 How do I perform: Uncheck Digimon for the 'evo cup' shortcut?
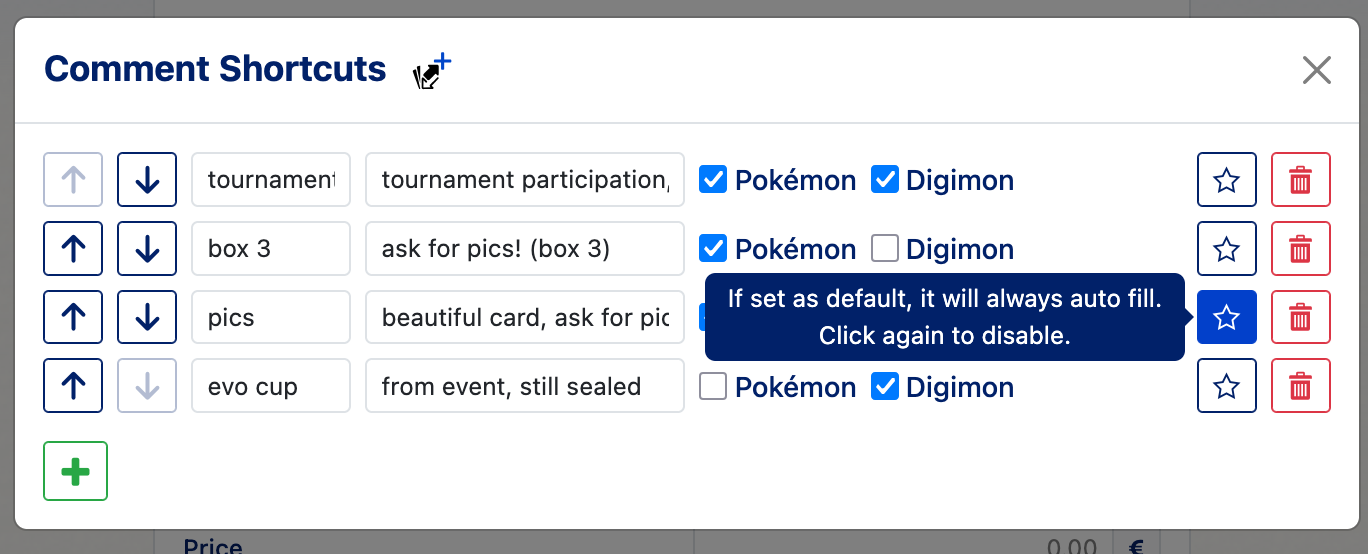[884, 387]
